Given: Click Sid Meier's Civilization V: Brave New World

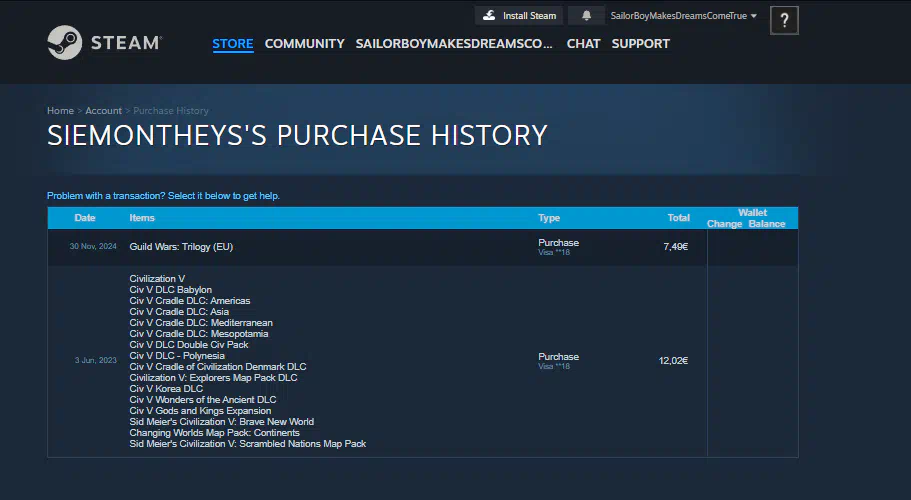Looking at the screenshot, I should (221, 422).
